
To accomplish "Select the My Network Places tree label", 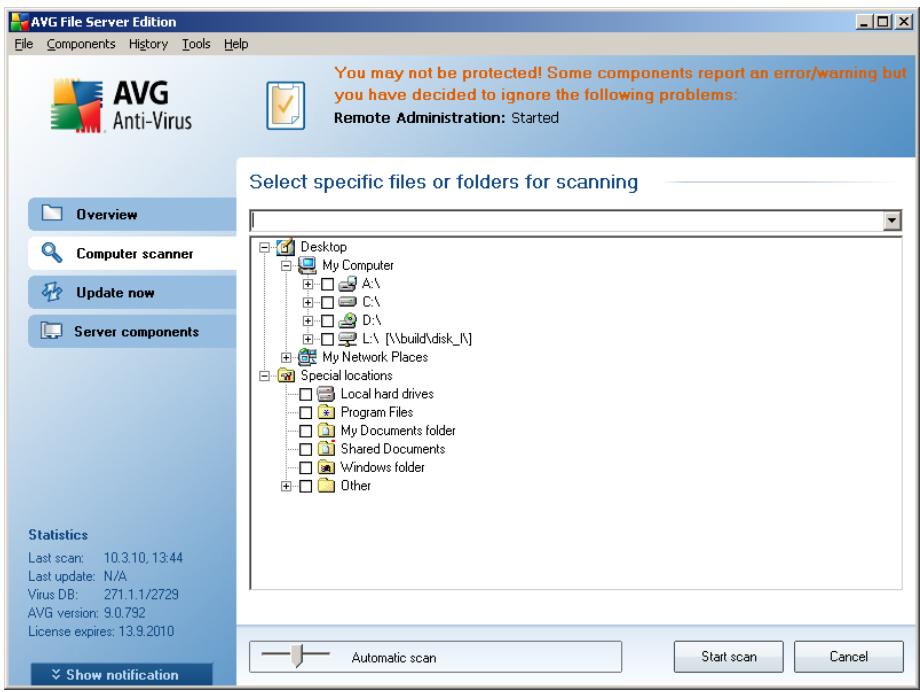I will point(375,357).
